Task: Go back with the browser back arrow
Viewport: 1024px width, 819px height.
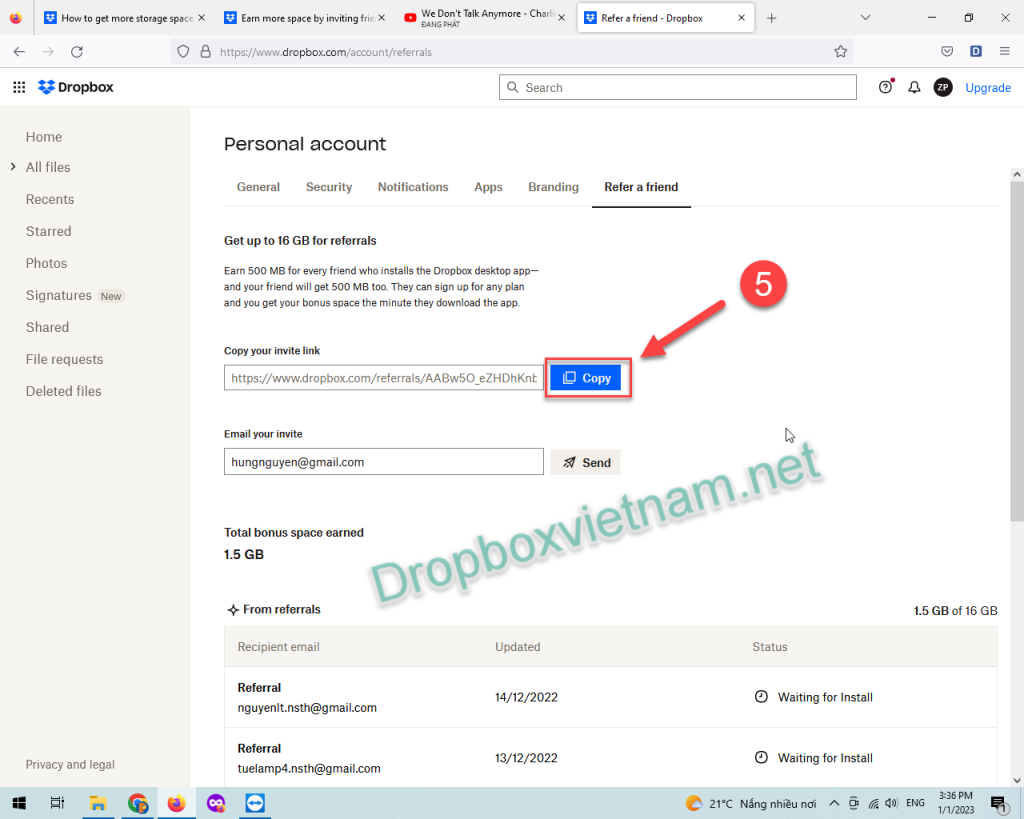Action: click(19, 52)
